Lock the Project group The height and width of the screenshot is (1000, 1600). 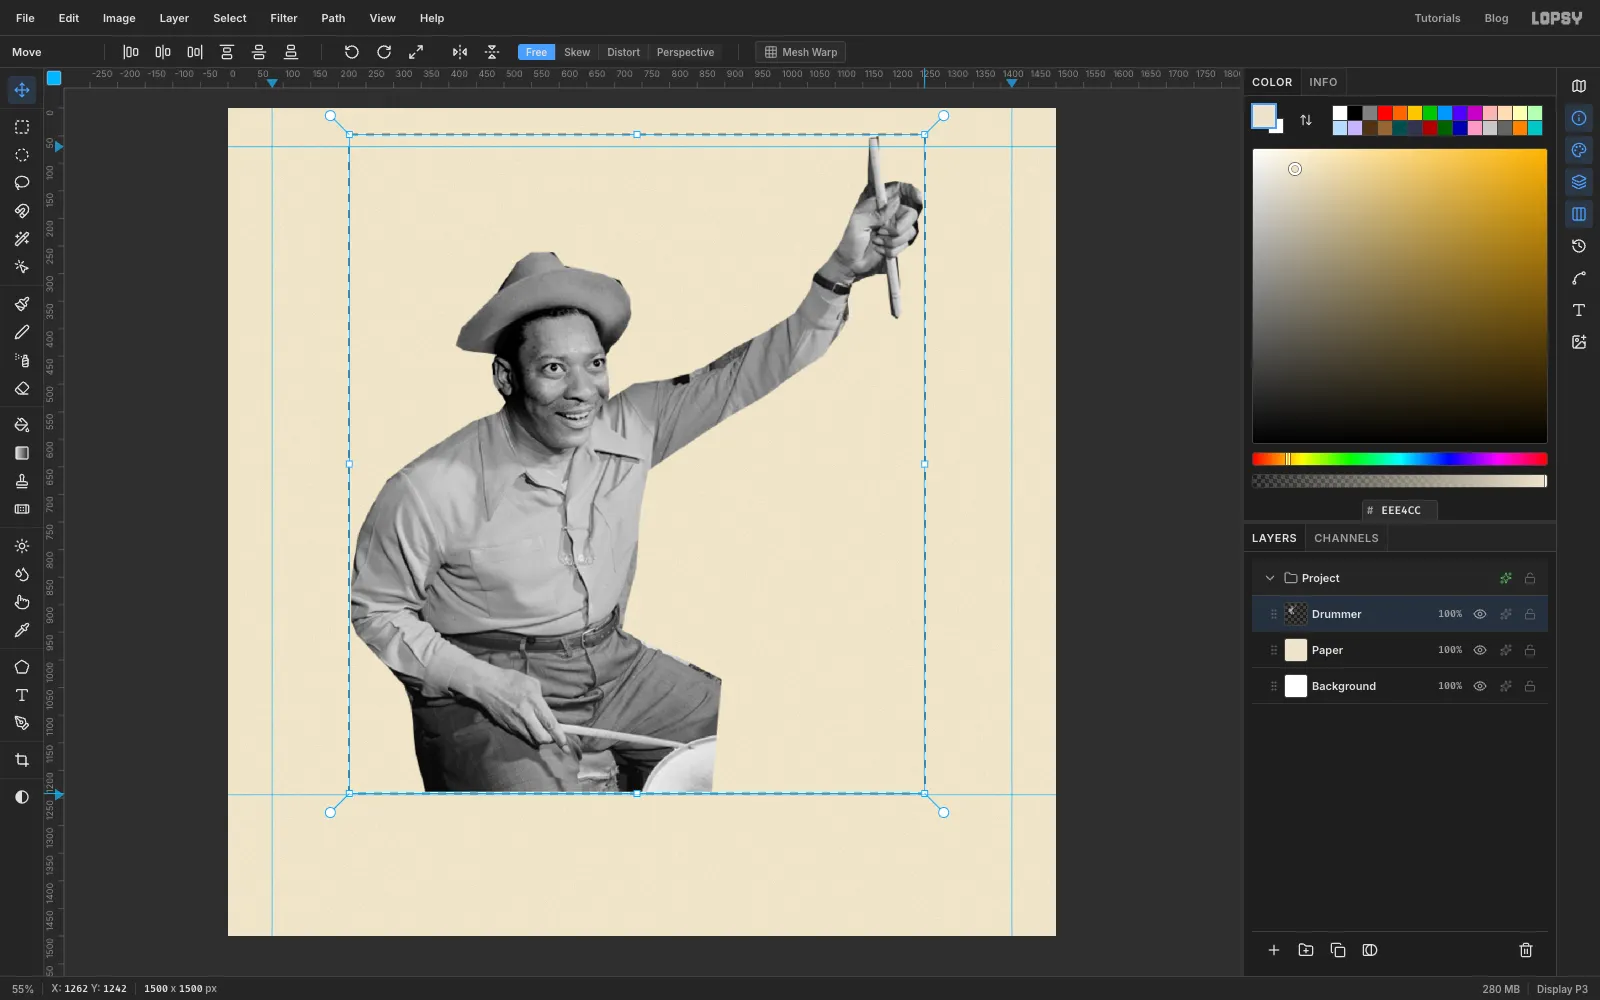click(x=1530, y=578)
